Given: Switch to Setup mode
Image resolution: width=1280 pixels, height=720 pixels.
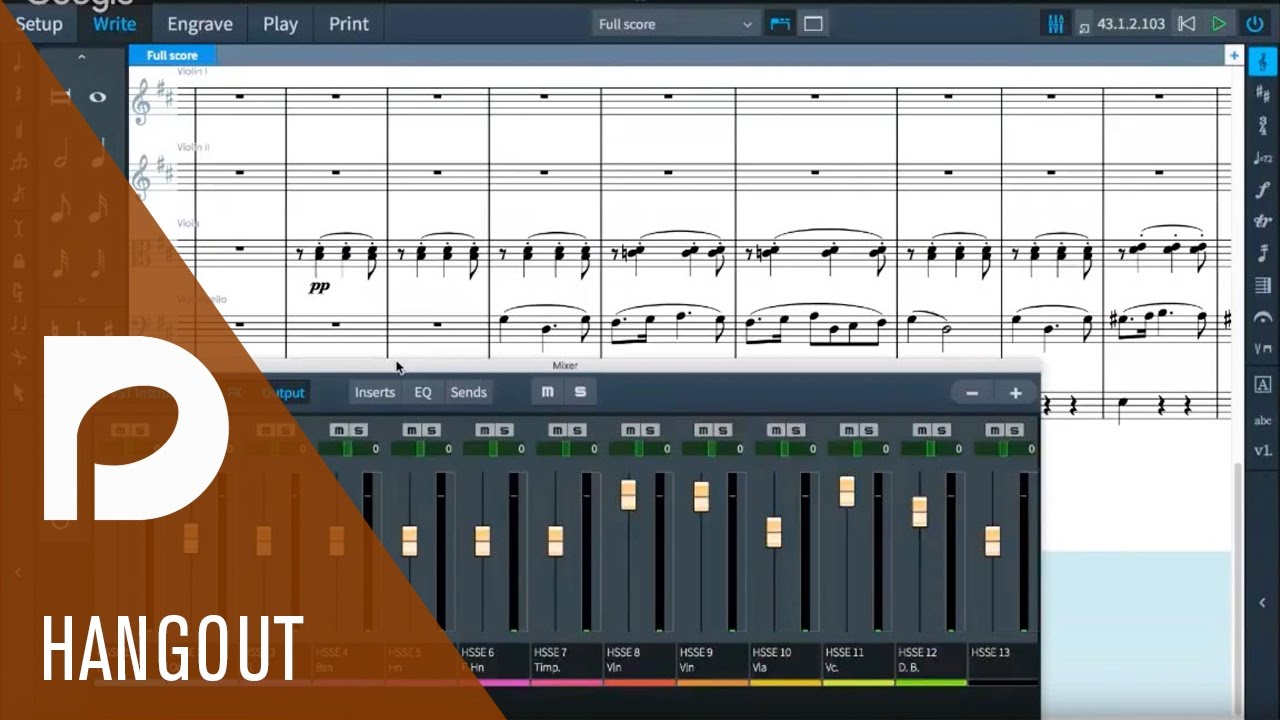Looking at the screenshot, I should click(39, 24).
